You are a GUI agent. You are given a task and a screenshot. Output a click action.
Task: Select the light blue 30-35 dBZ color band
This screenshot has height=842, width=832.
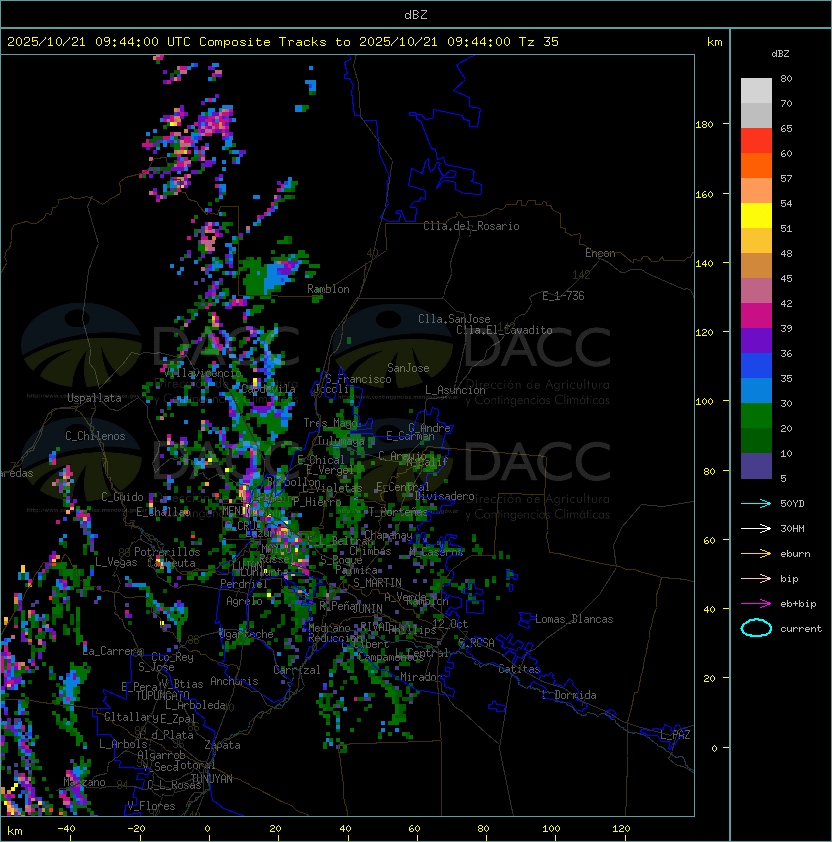click(x=756, y=390)
